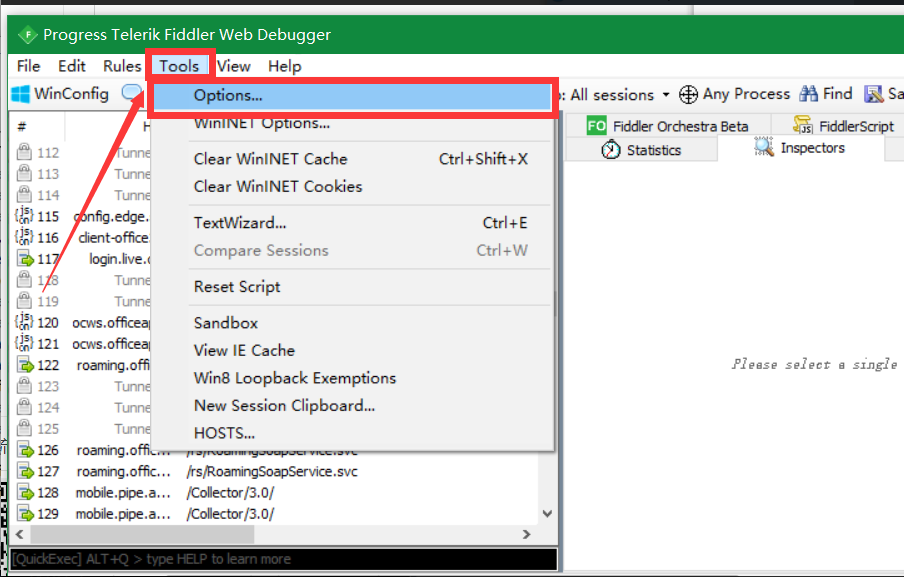Click the Any Process button
Screen dimensions: 904x577
pyautogui.click(x=734, y=94)
